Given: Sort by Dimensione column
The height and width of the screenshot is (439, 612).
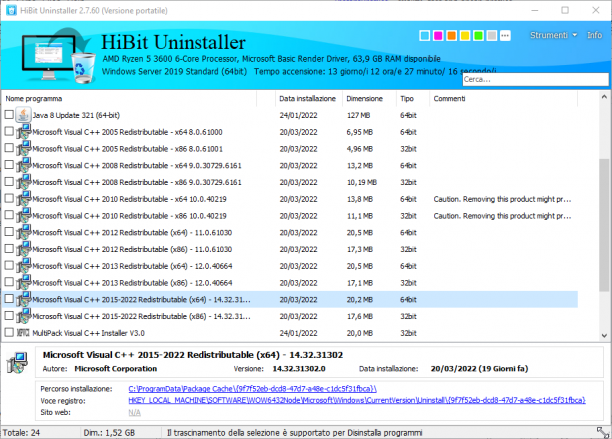Looking at the screenshot, I should point(369,99).
